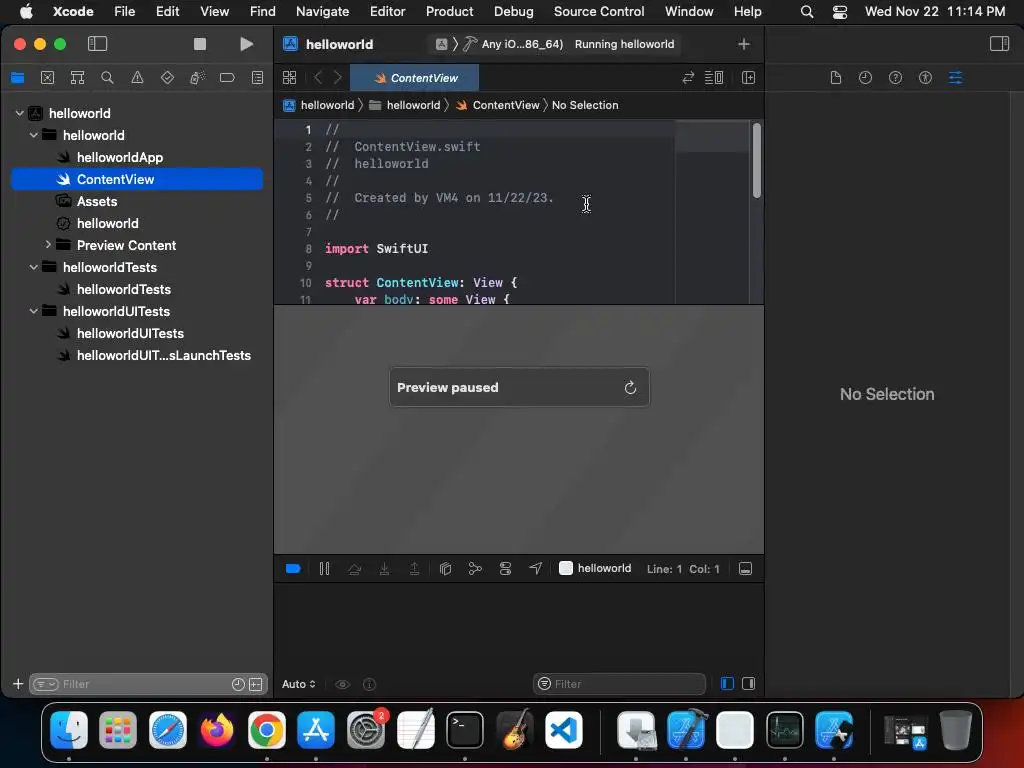Toggle breakpoints activation in debug bar
Image resolution: width=1024 pixels, height=768 pixels.
(x=293, y=569)
